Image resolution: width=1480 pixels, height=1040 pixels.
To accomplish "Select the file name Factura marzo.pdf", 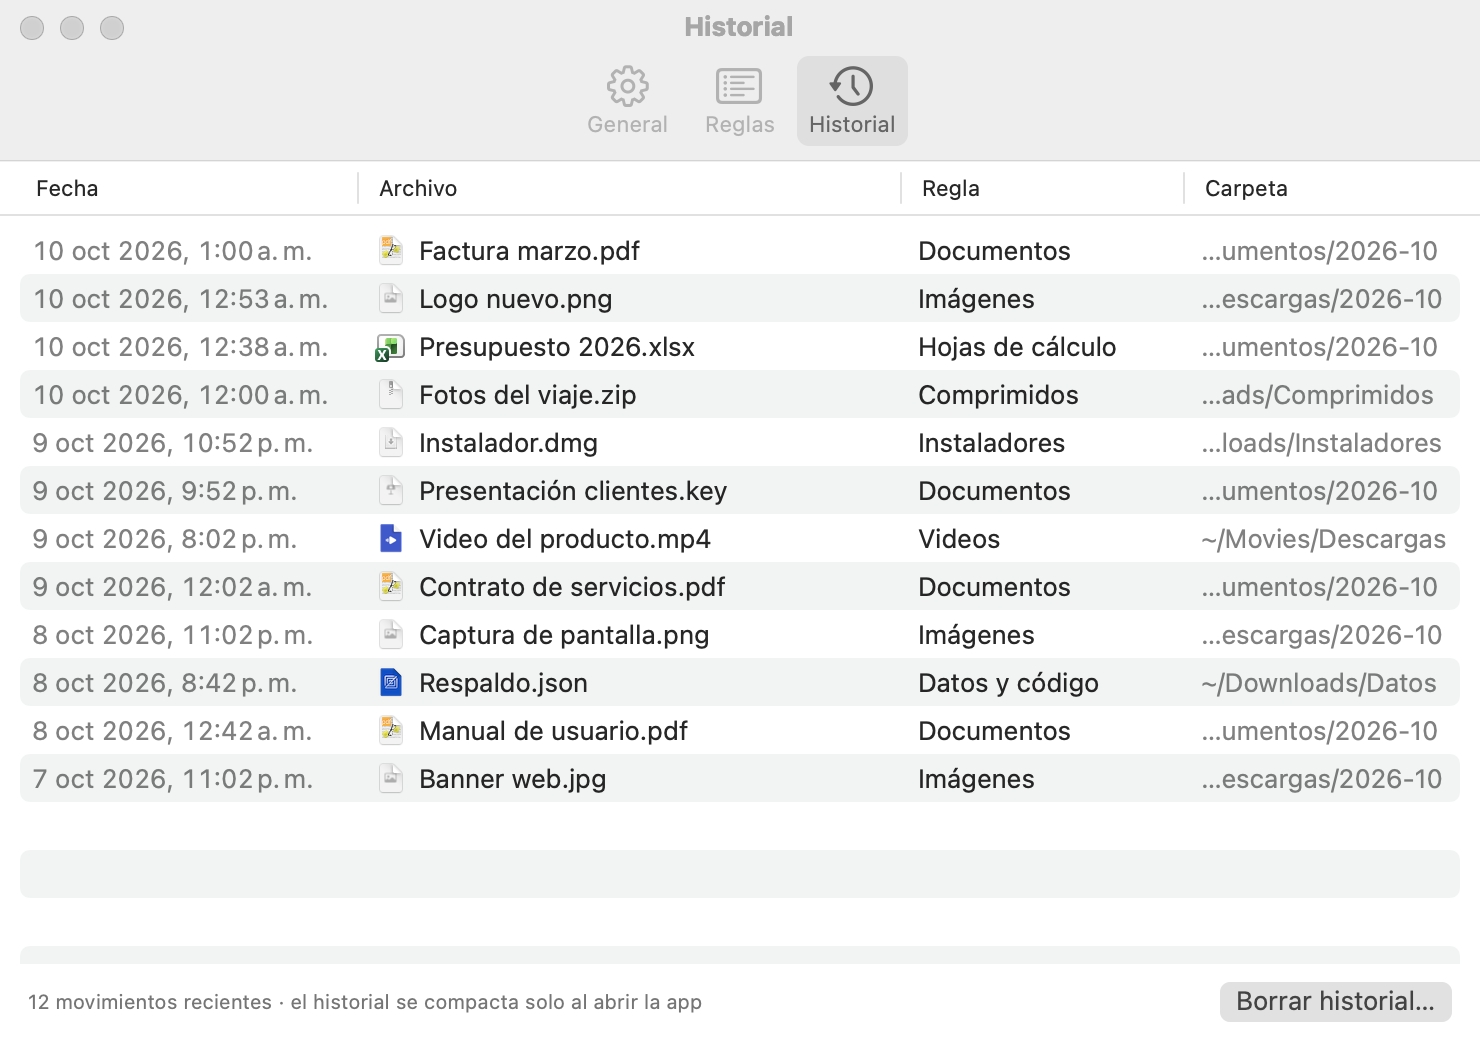I will 529,251.
